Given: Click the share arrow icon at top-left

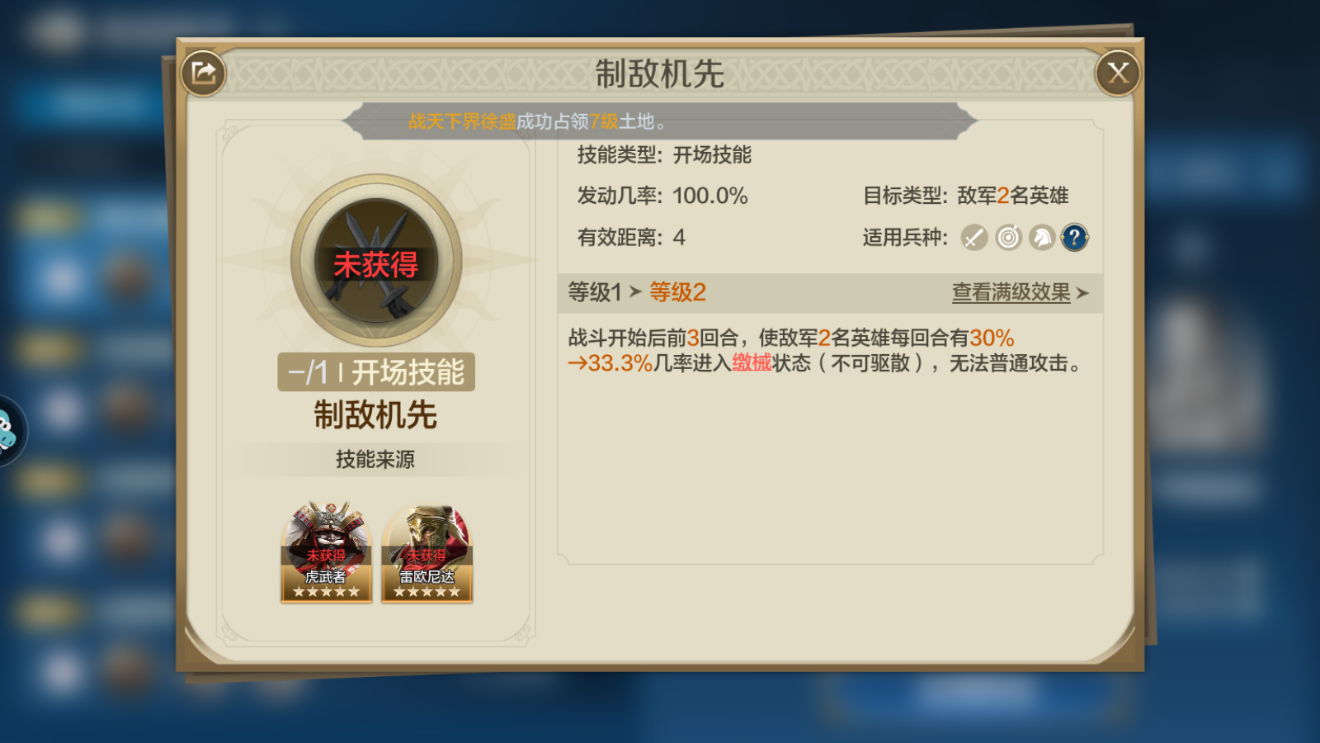Looking at the screenshot, I should [x=203, y=73].
